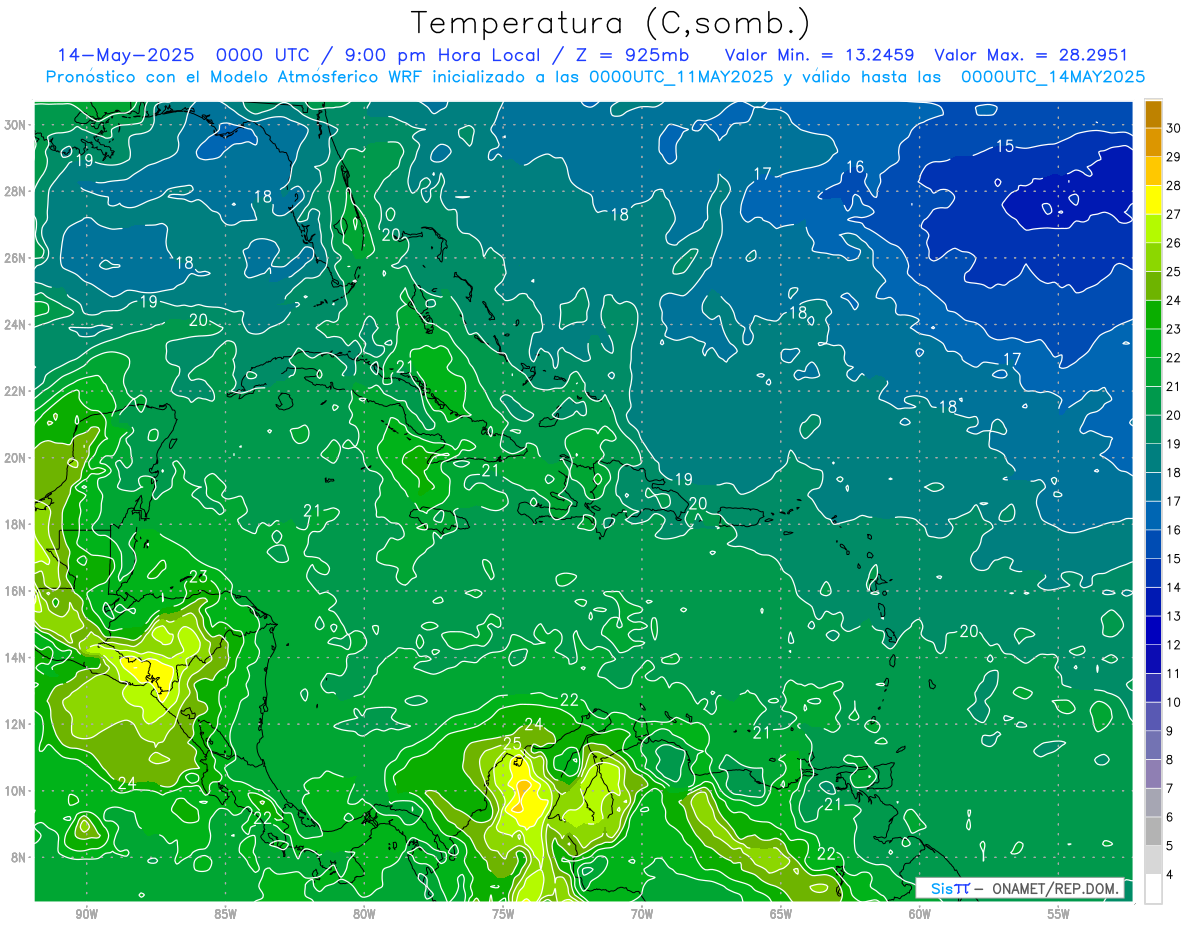Click the contour label '15' on the map
Viewport: 1200px width, 927px height.
[1005, 147]
